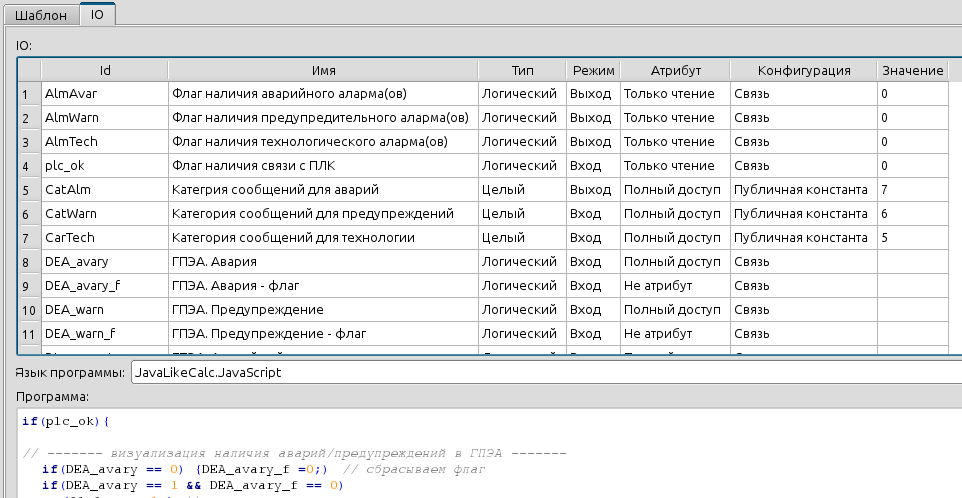Select the plc_ok Id cell

click(104, 166)
